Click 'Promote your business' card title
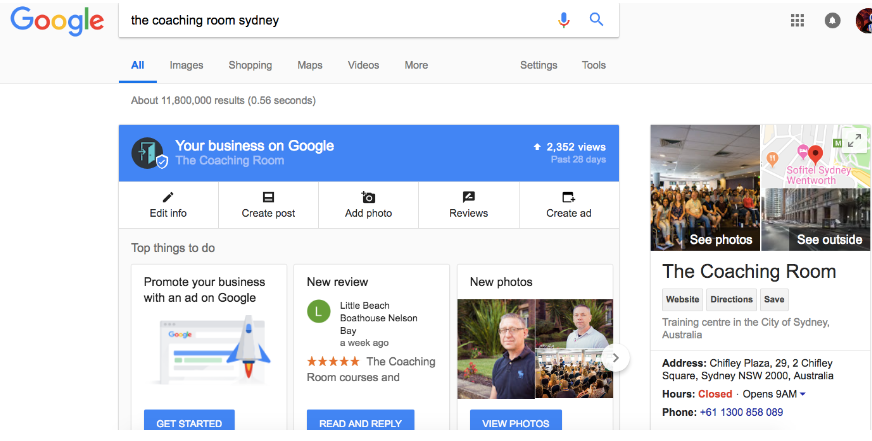872x441 pixels. point(205,290)
